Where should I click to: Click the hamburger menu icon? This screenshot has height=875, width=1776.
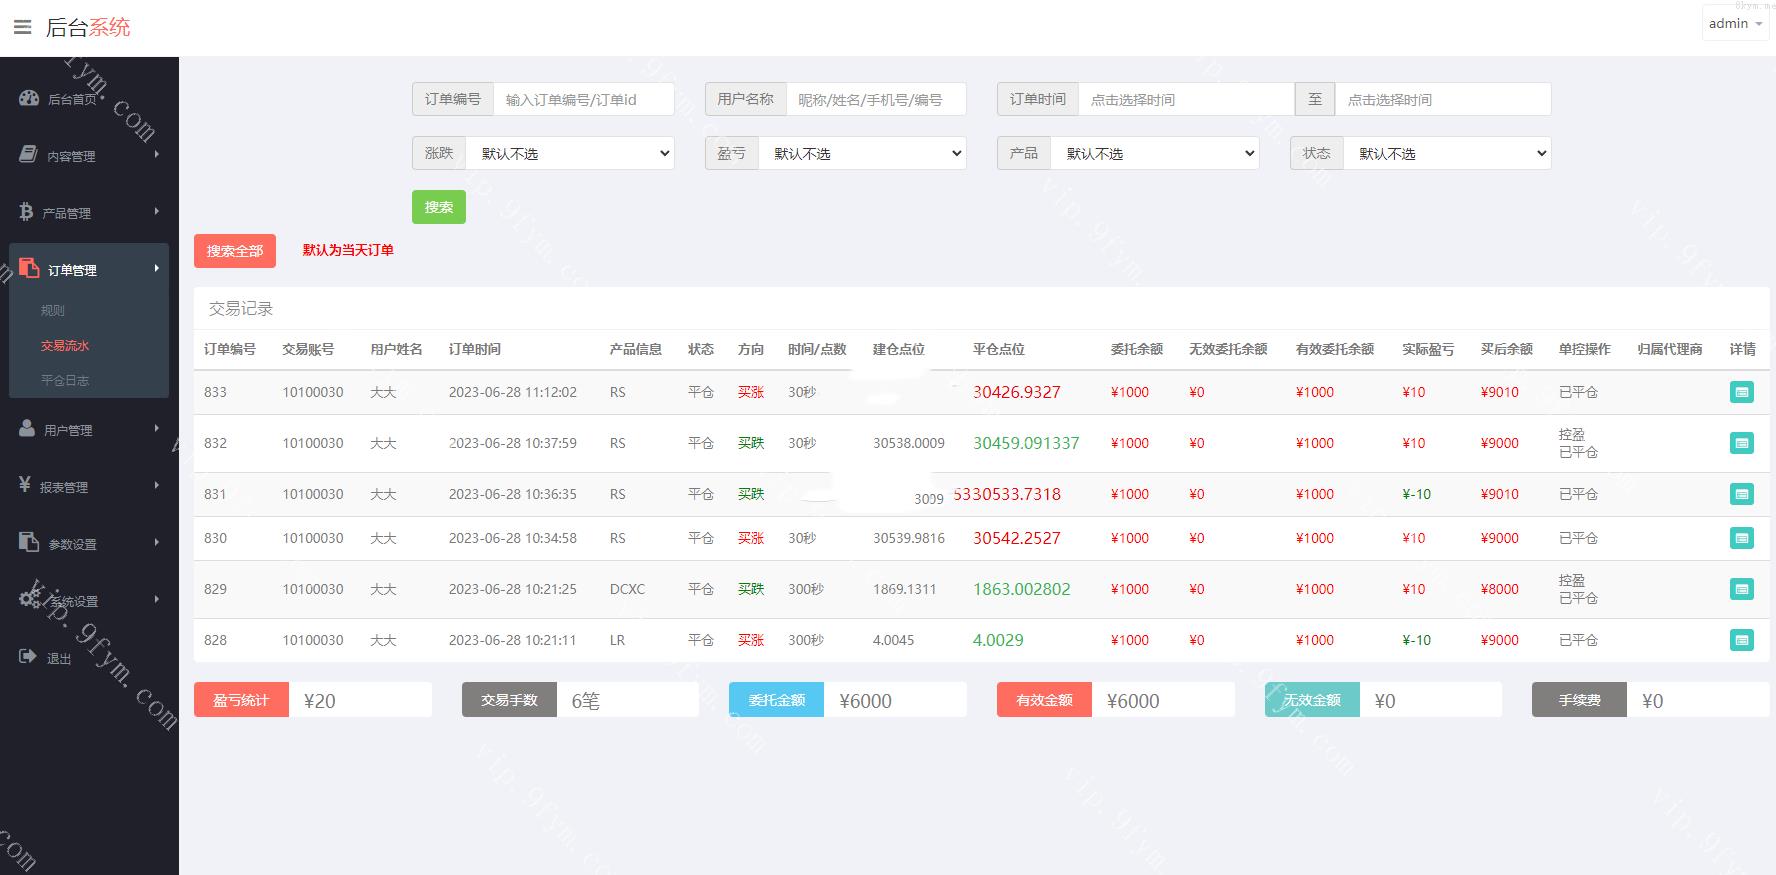[x=22, y=27]
